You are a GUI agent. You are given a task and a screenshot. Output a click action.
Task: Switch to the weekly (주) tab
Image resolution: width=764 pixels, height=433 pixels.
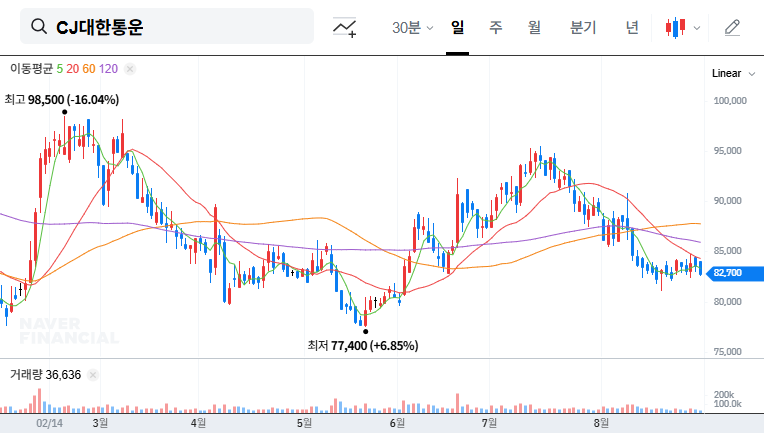[x=496, y=27]
